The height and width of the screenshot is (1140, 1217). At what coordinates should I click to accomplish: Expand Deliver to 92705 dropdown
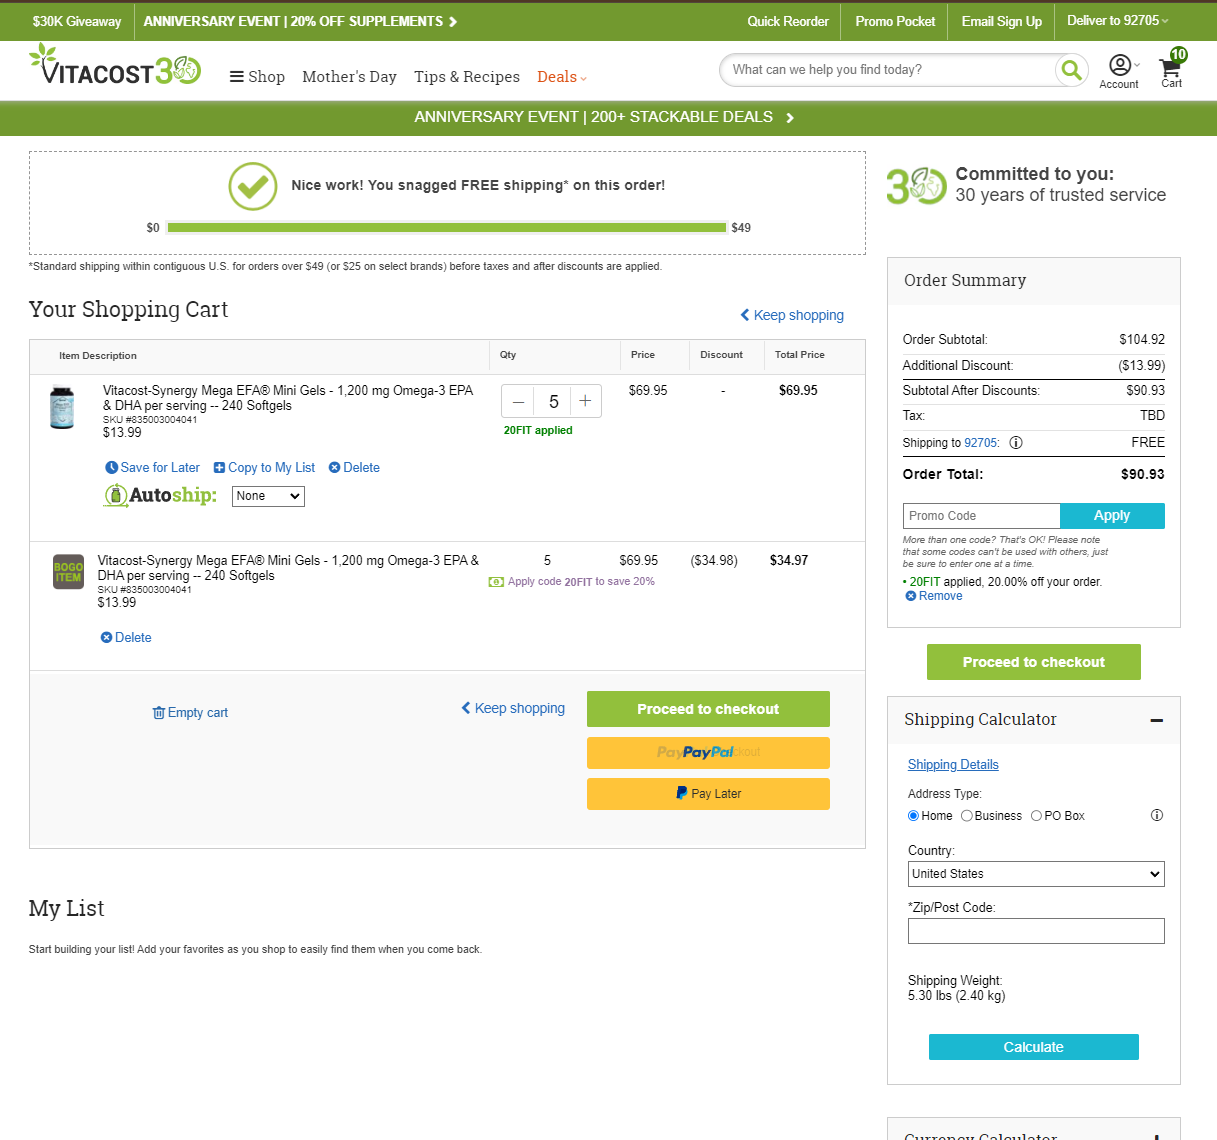1117,21
